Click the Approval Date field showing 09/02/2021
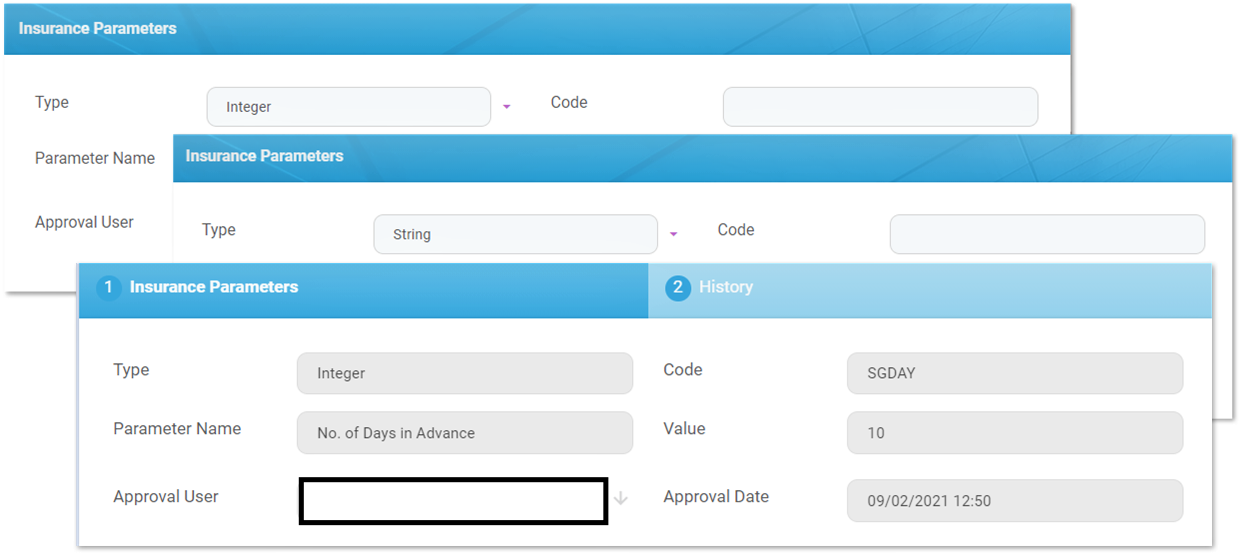The height and width of the screenshot is (557, 1244). point(1014,500)
